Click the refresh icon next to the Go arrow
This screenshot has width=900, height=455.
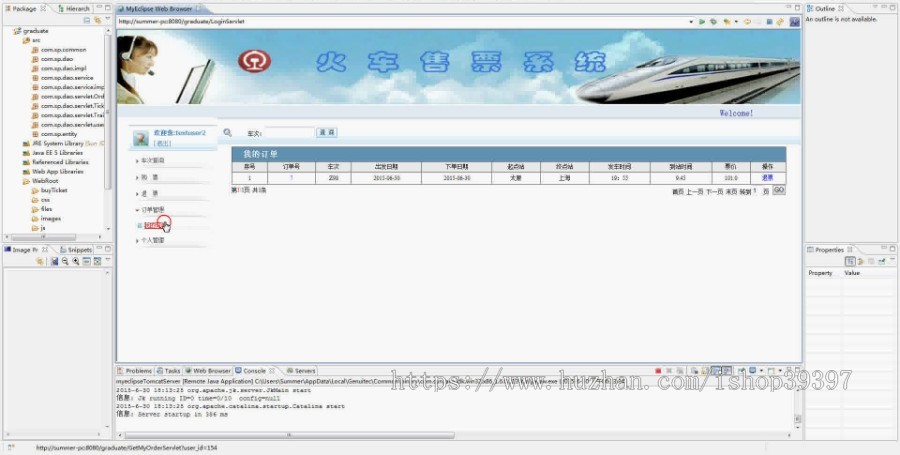pyautogui.click(x=713, y=22)
